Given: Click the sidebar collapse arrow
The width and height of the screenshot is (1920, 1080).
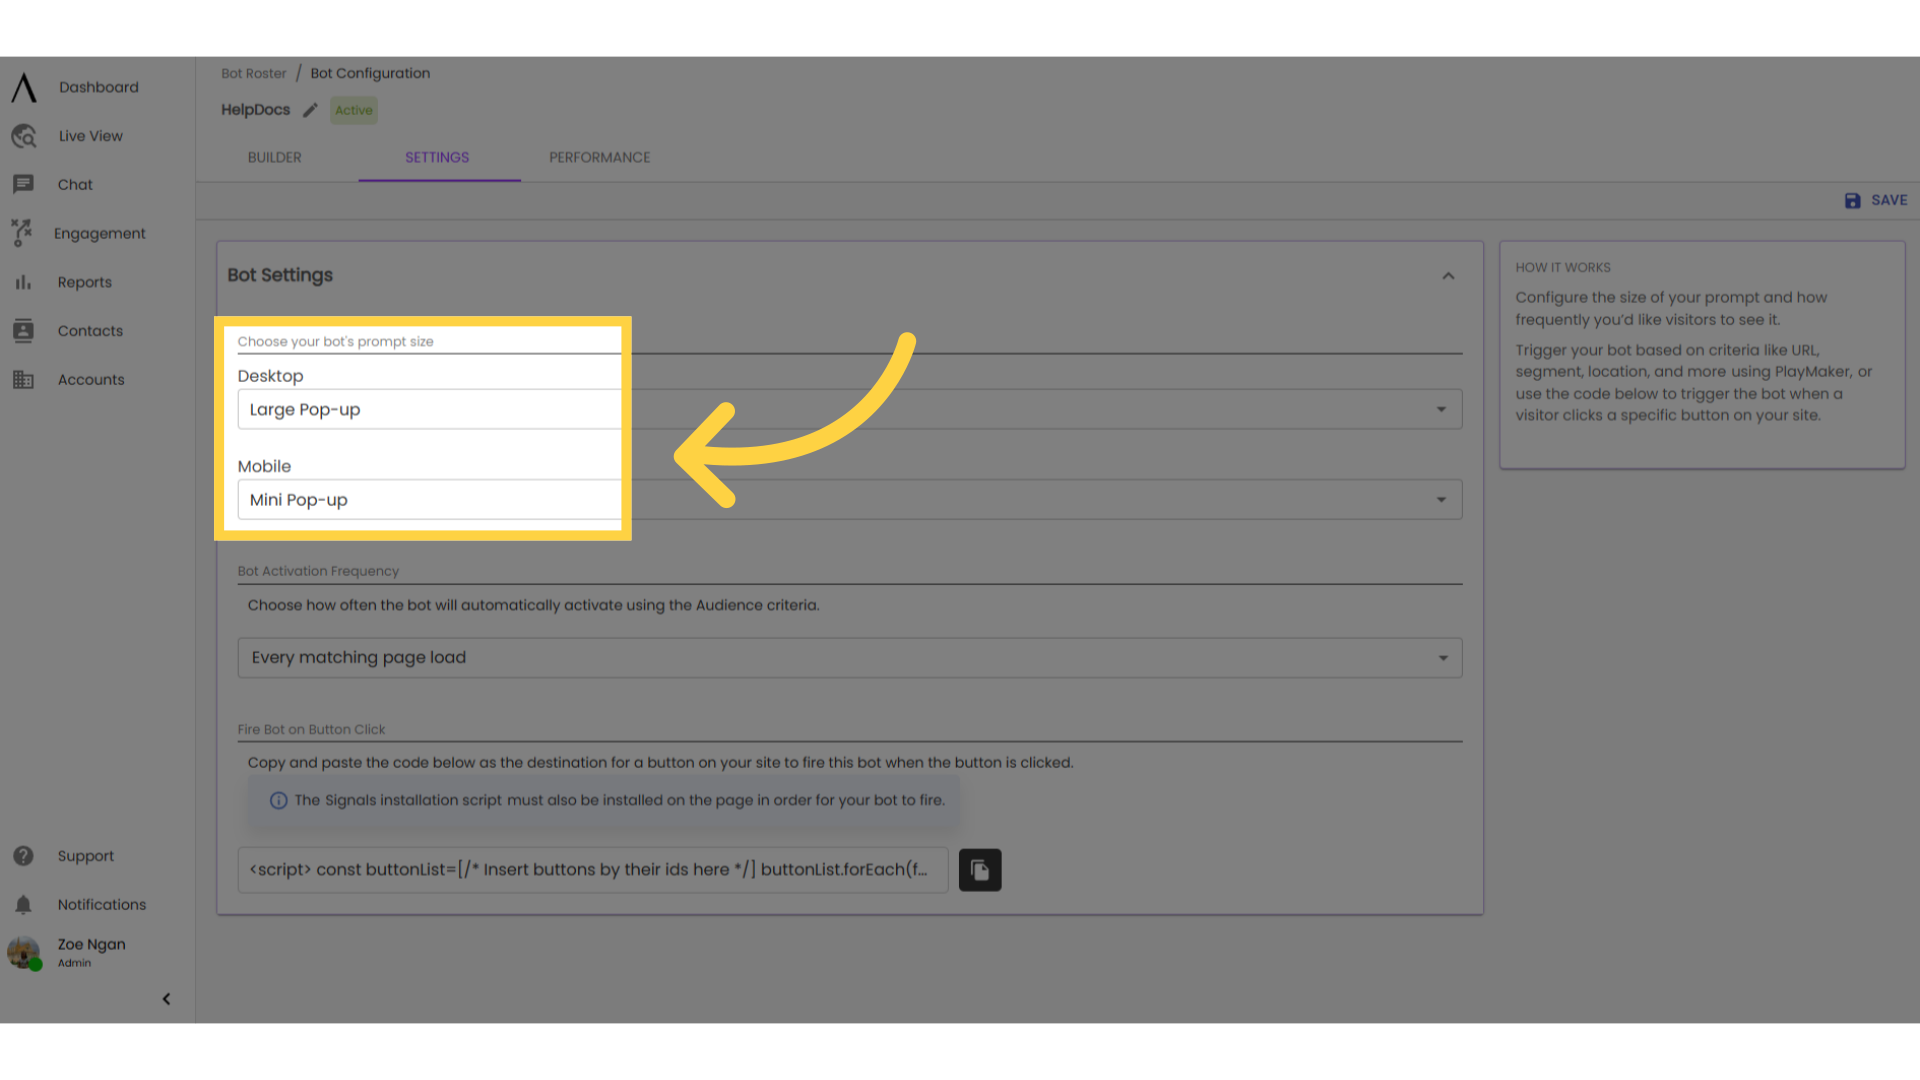Looking at the screenshot, I should tap(166, 998).
